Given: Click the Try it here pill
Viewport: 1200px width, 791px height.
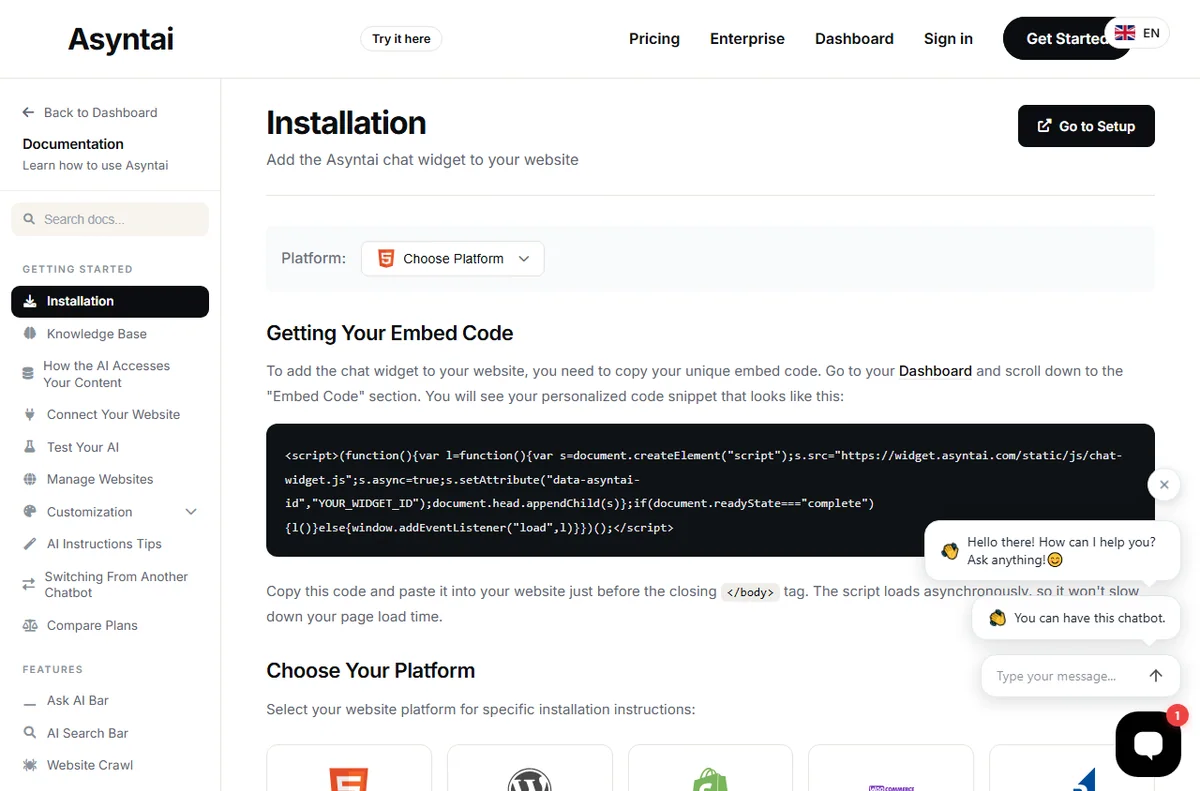Looking at the screenshot, I should point(401,39).
